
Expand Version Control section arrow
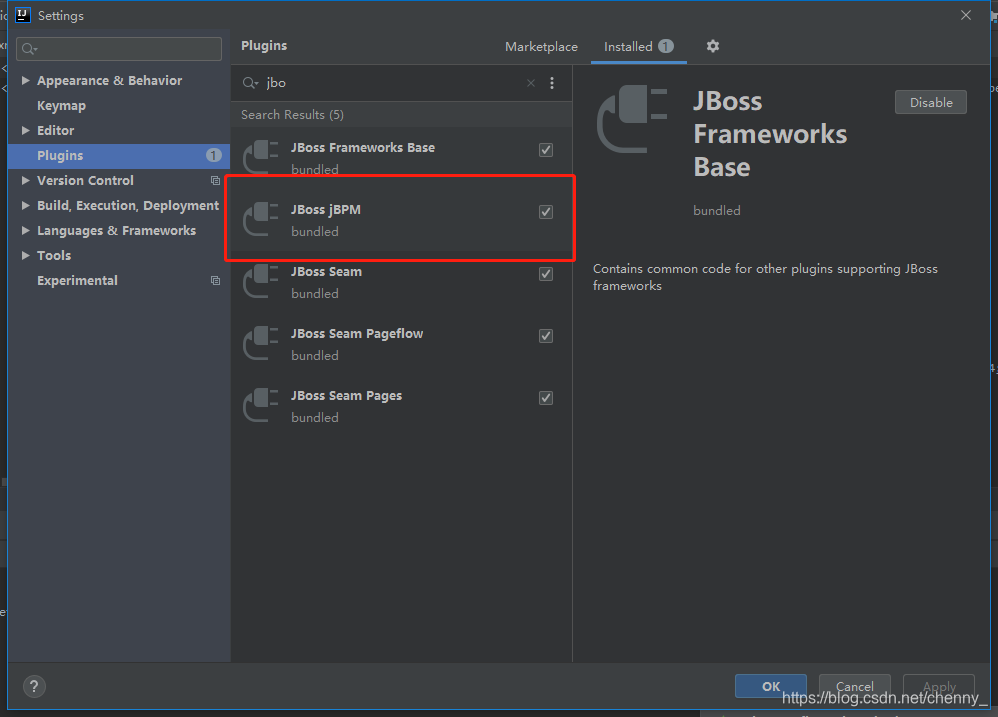click(25, 180)
